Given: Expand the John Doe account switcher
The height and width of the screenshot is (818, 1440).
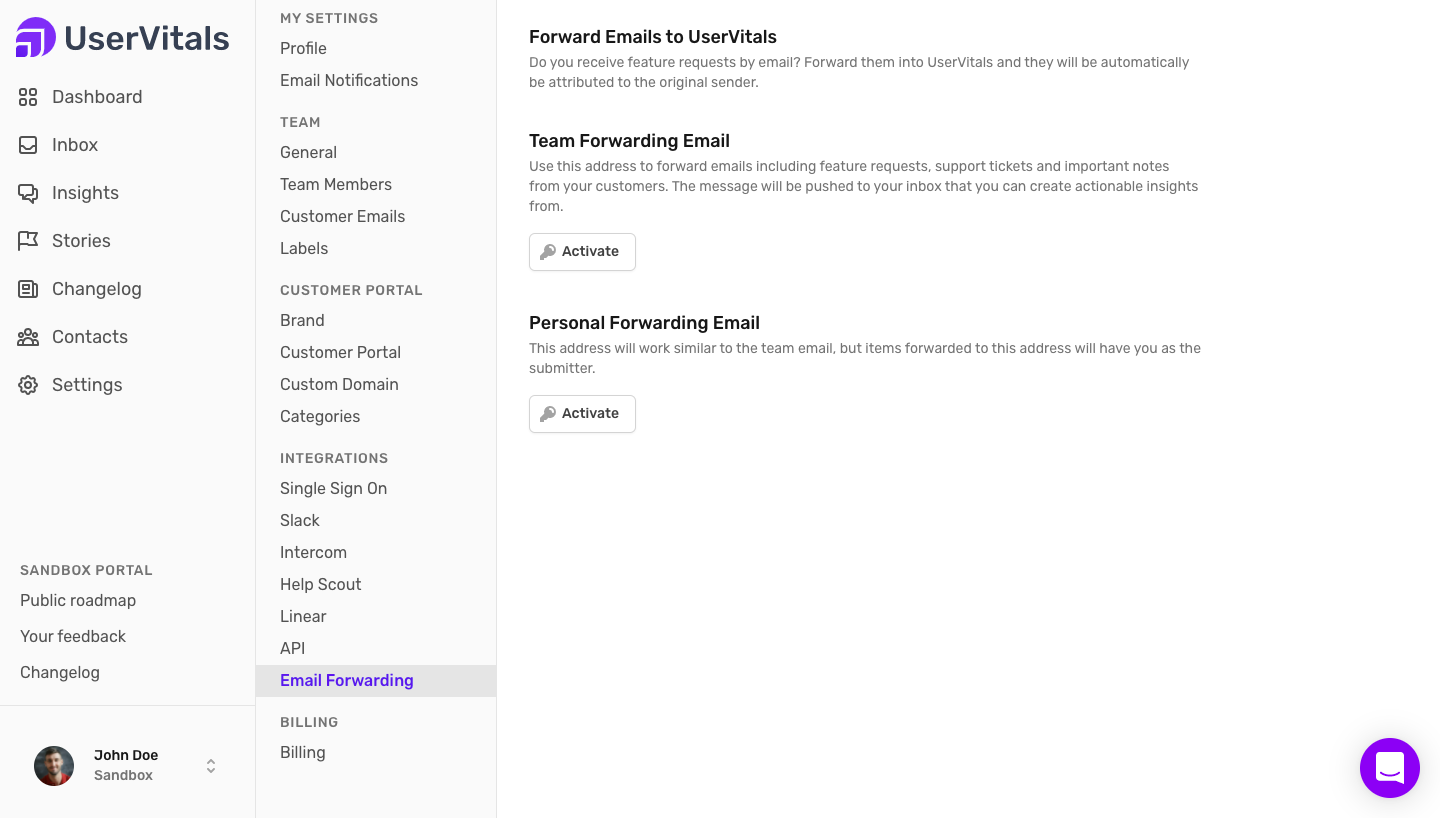Looking at the screenshot, I should click(x=211, y=766).
